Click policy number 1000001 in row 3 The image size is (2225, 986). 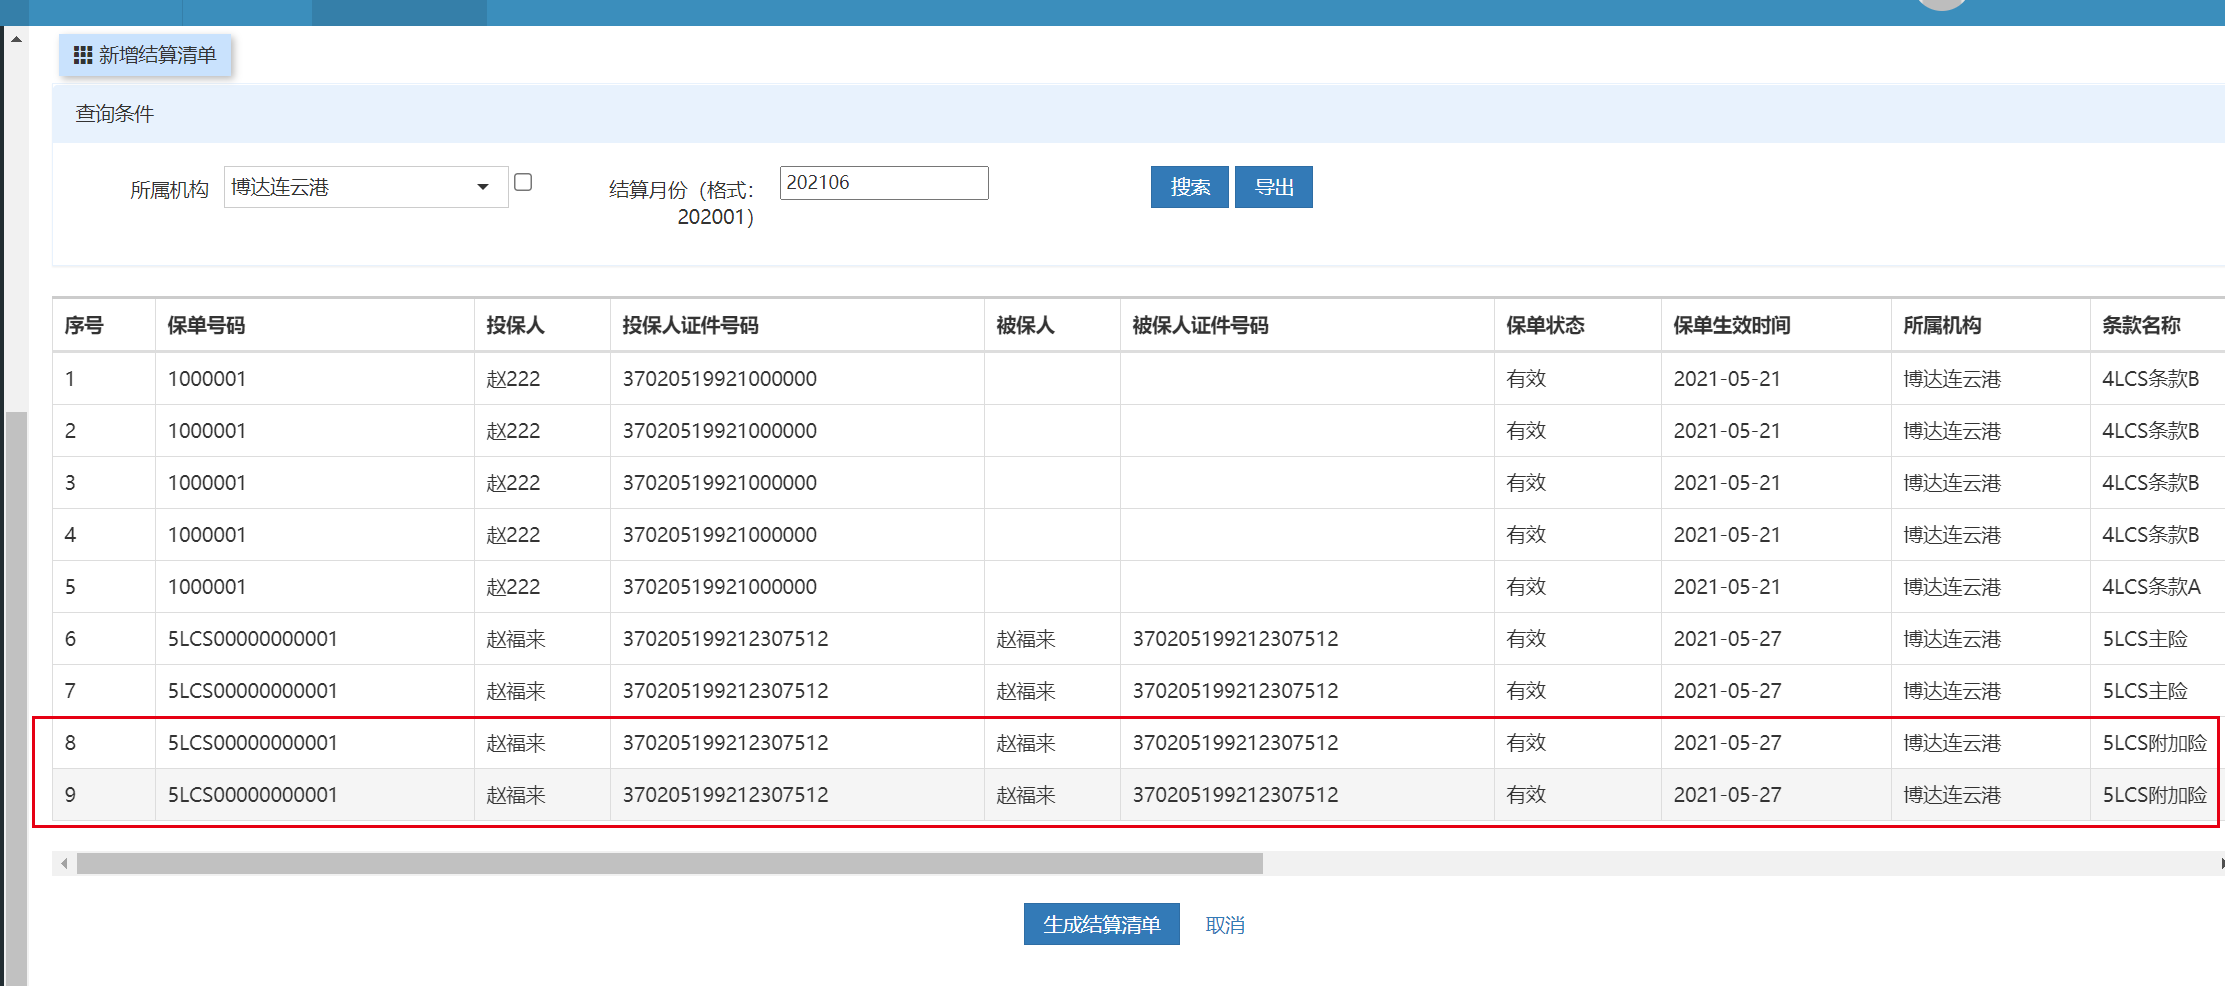(x=207, y=483)
